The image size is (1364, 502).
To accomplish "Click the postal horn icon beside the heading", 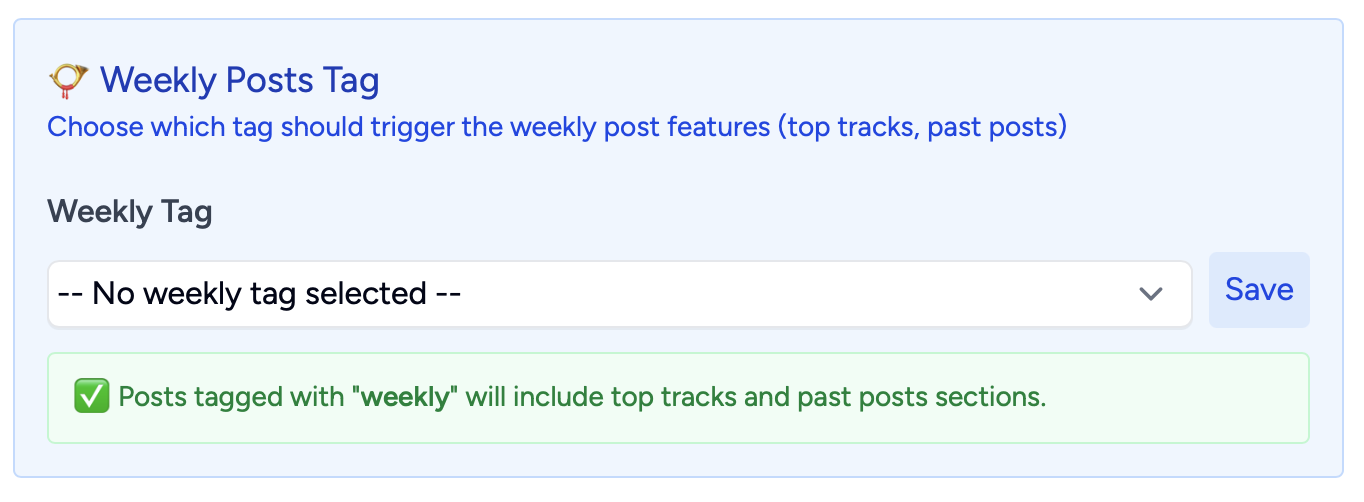I will coord(69,80).
